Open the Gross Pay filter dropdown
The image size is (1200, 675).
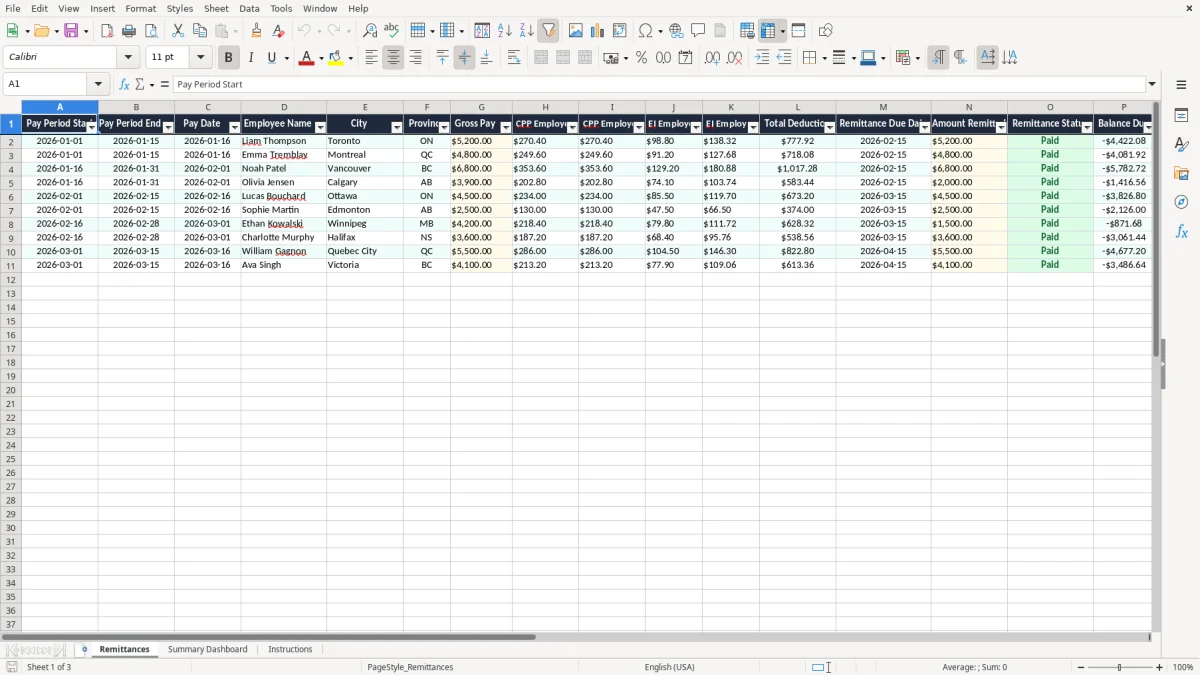[505, 127]
